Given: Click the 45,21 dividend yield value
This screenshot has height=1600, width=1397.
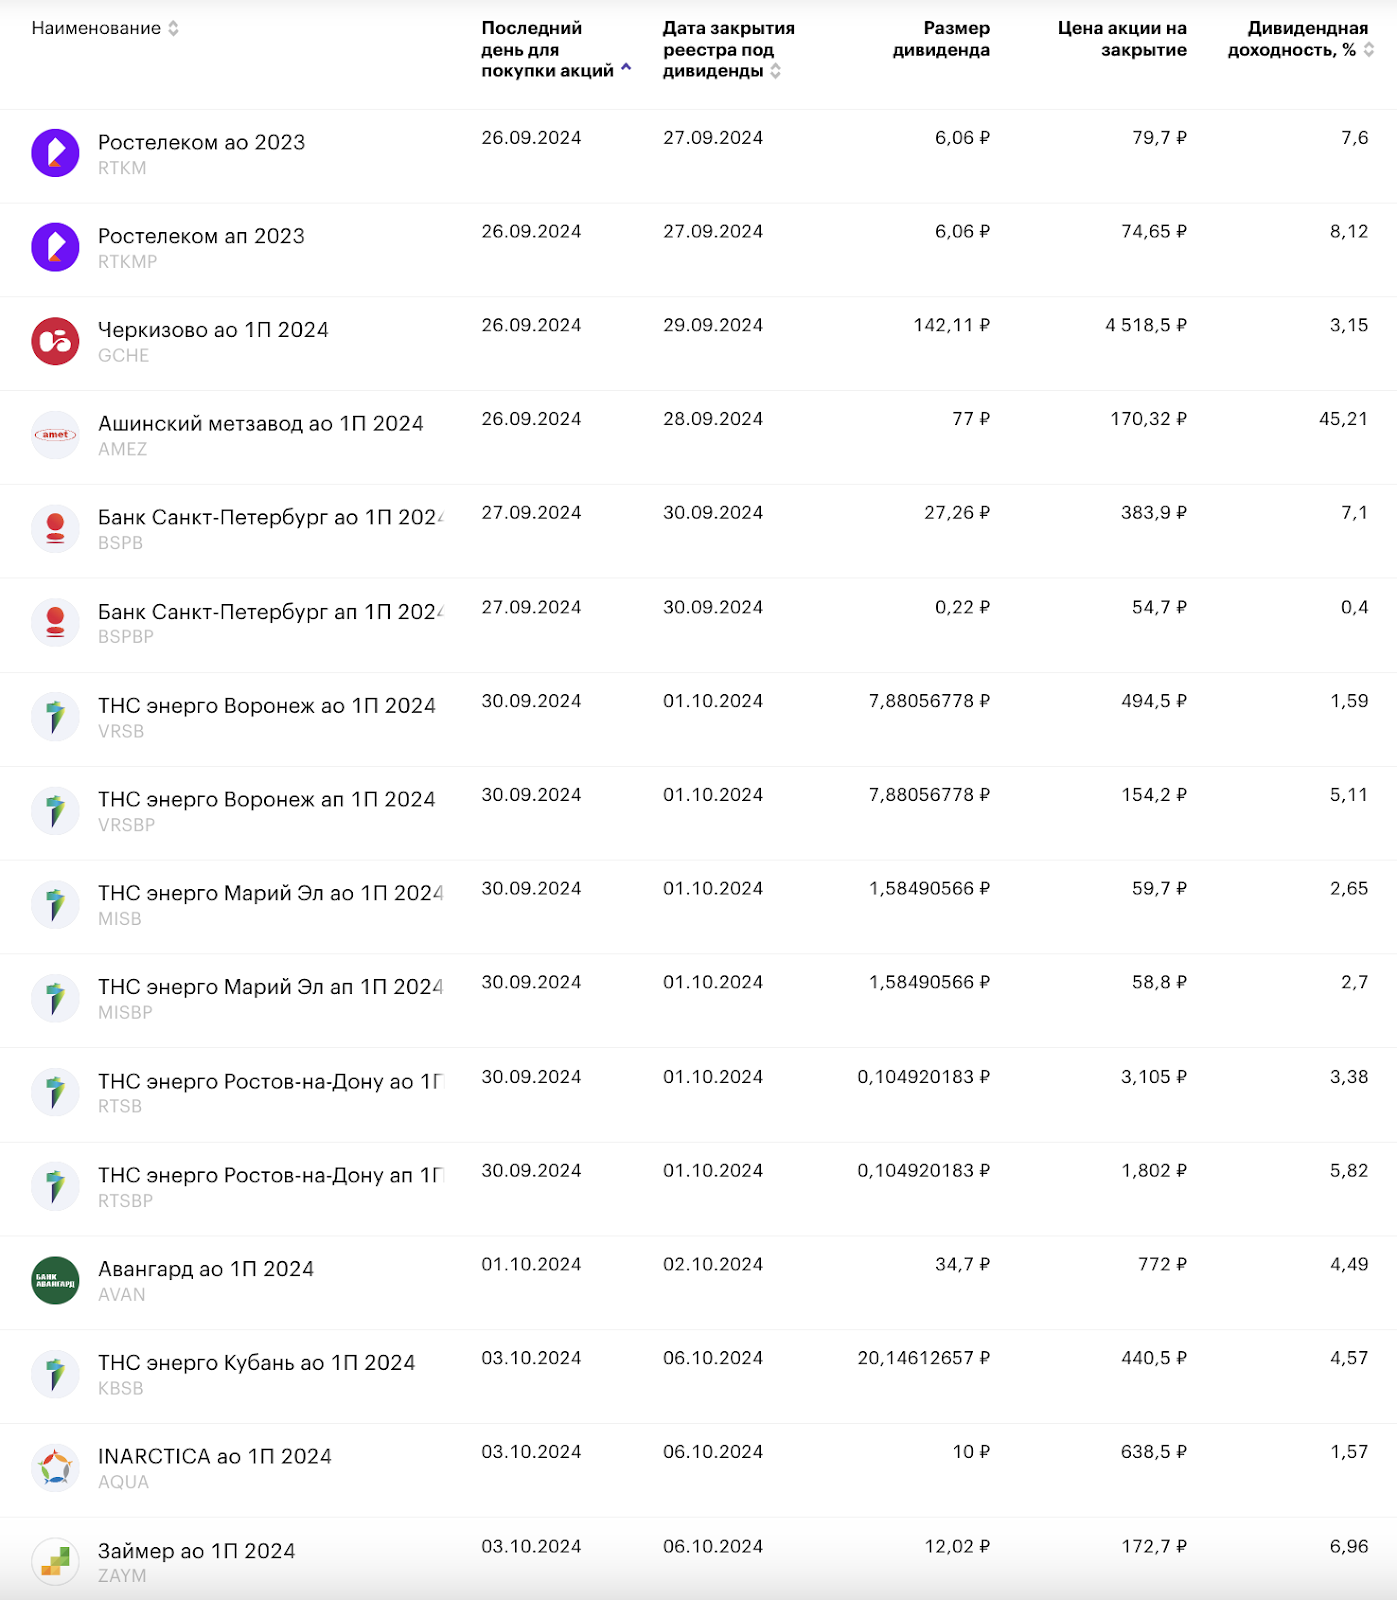Looking at the screenshot, I should click(x=1343, y=419).
